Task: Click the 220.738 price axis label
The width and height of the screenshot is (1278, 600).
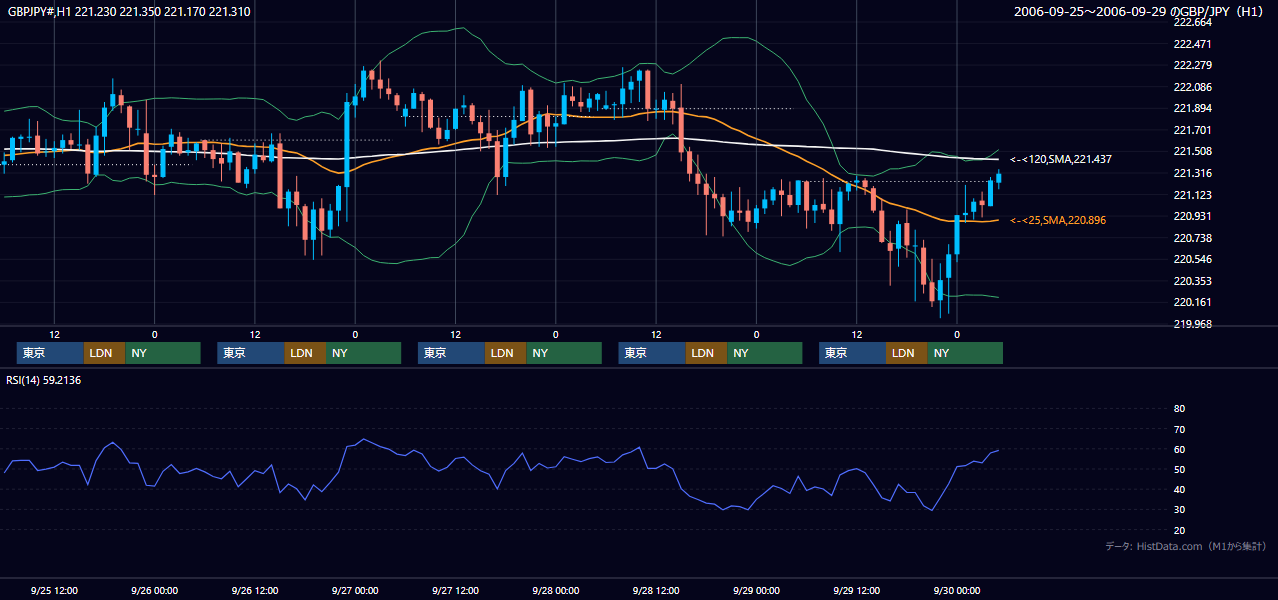Action: click(1192, 238)
